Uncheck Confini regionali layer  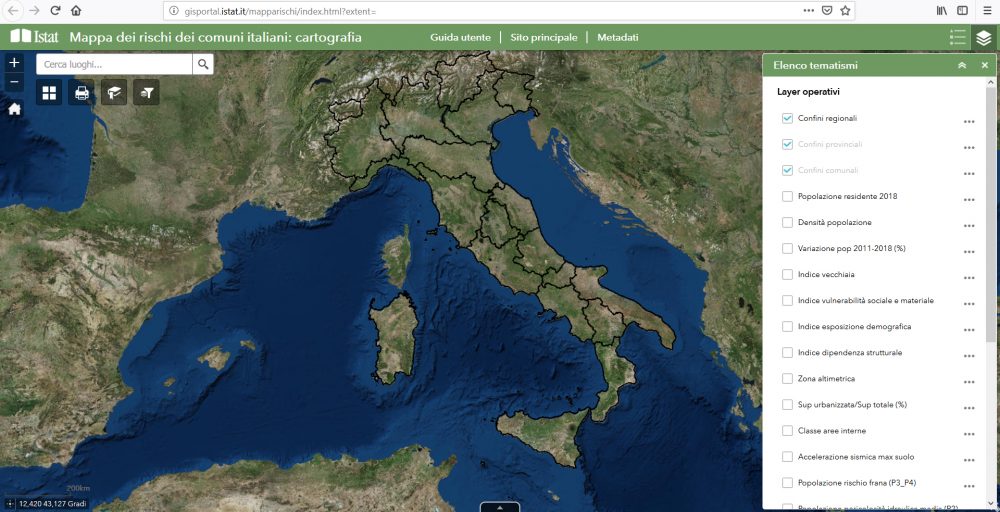[787, 118]
